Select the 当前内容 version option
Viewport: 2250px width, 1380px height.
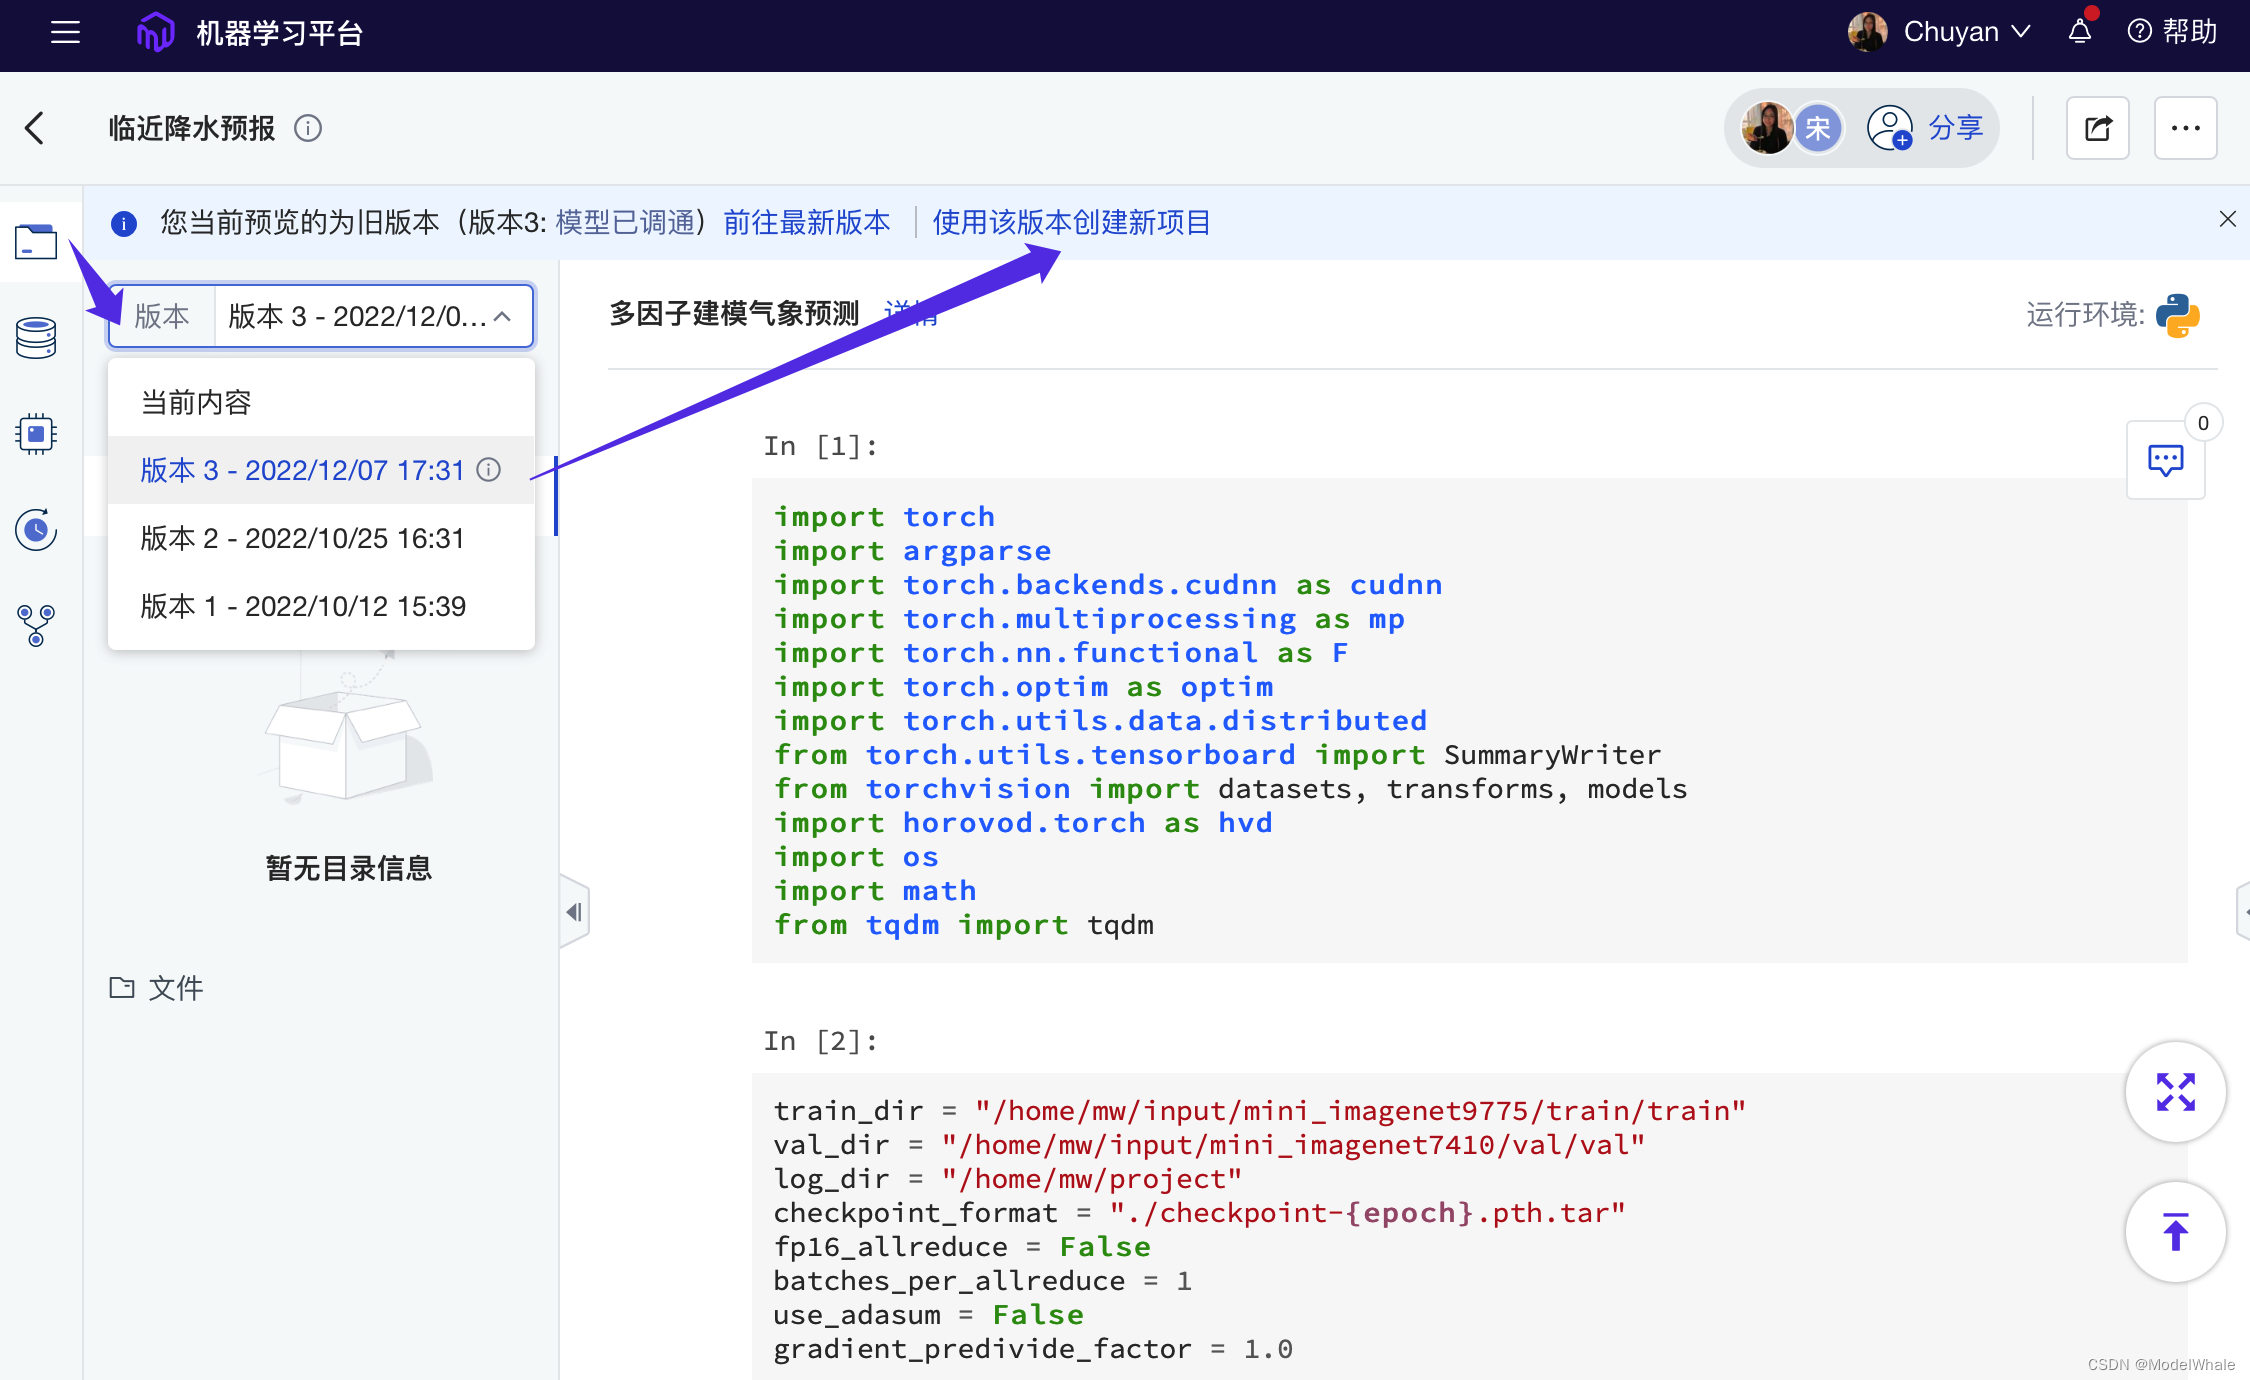coord(196,402)
